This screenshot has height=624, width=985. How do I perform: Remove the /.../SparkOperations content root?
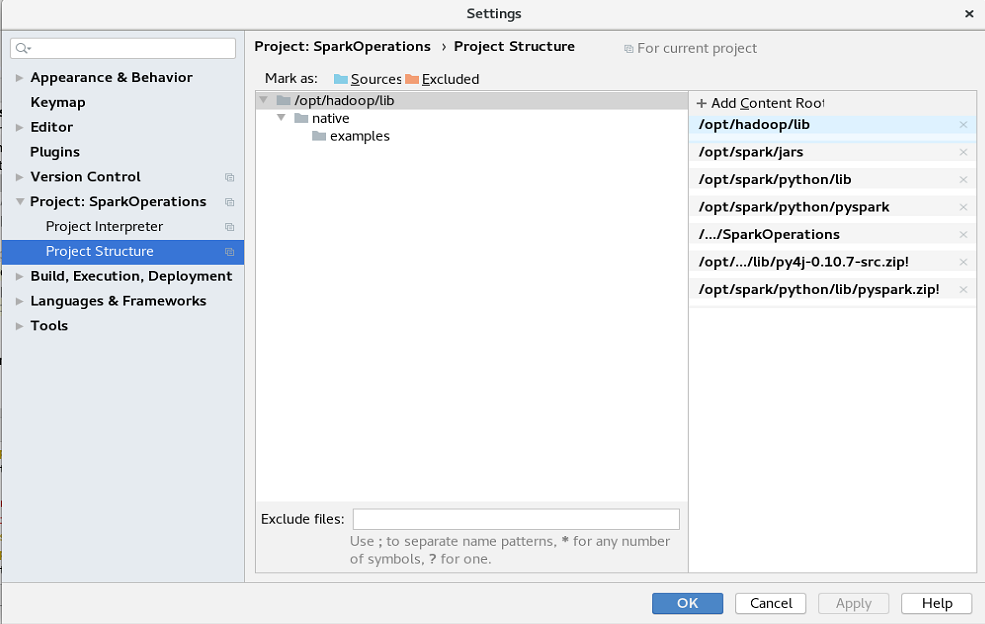tap(963, 234)
